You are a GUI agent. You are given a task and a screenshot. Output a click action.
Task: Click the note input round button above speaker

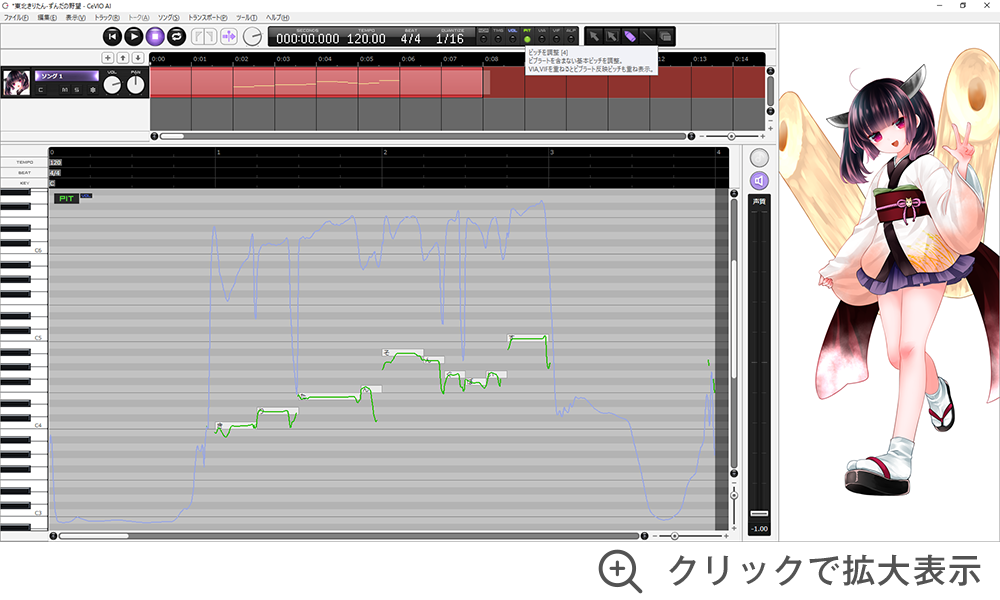point(759,157)
